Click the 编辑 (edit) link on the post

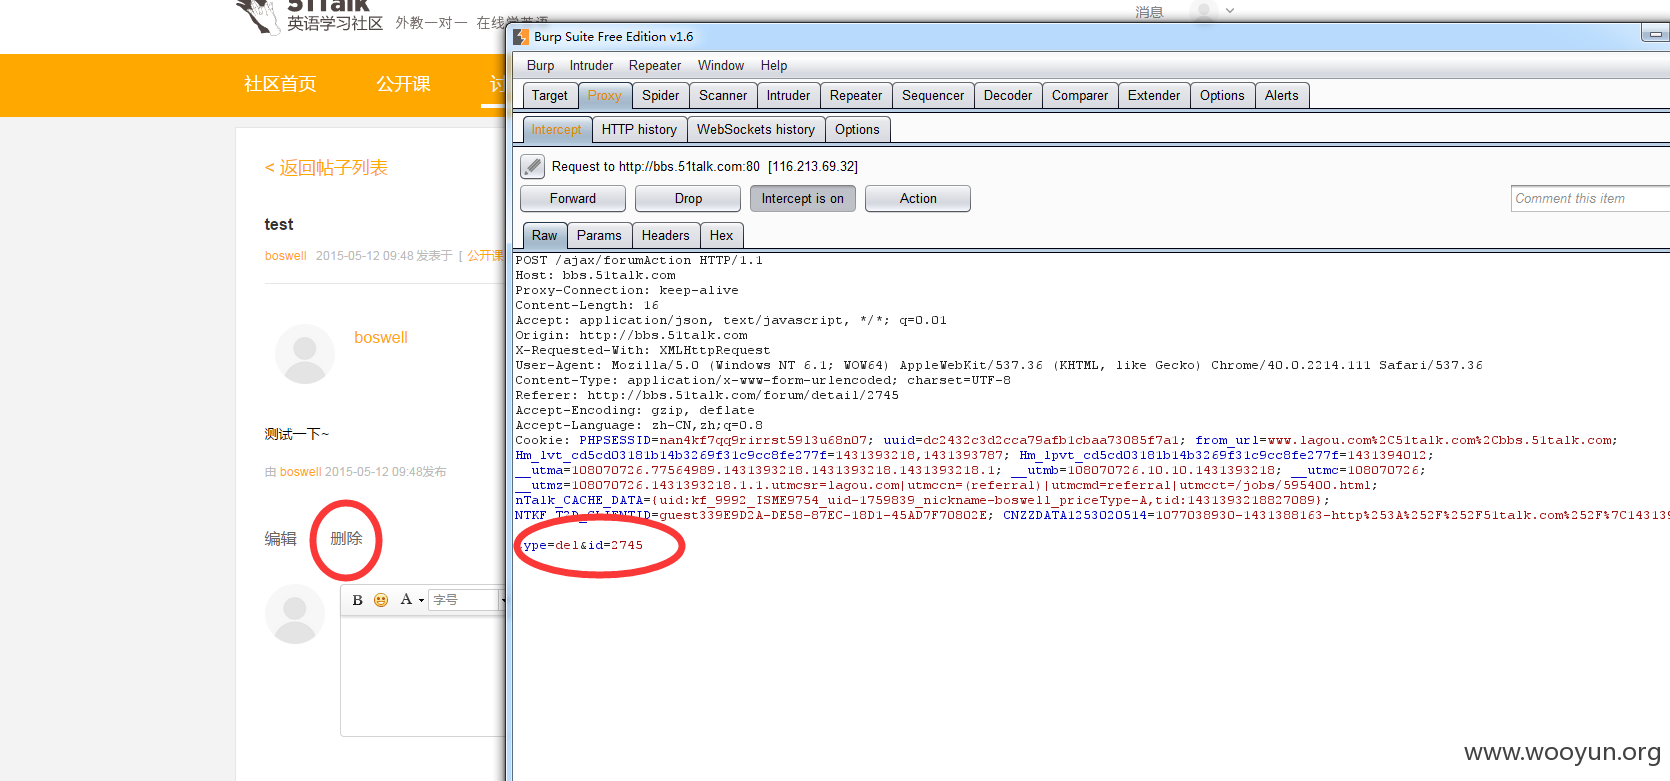coord(281,538)
